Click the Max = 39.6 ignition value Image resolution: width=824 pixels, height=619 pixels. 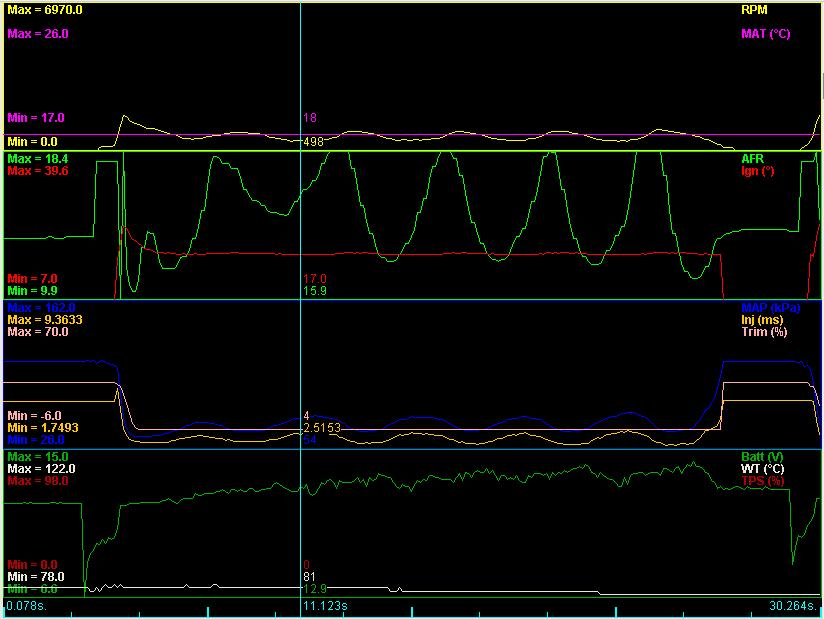click(38, 171)
